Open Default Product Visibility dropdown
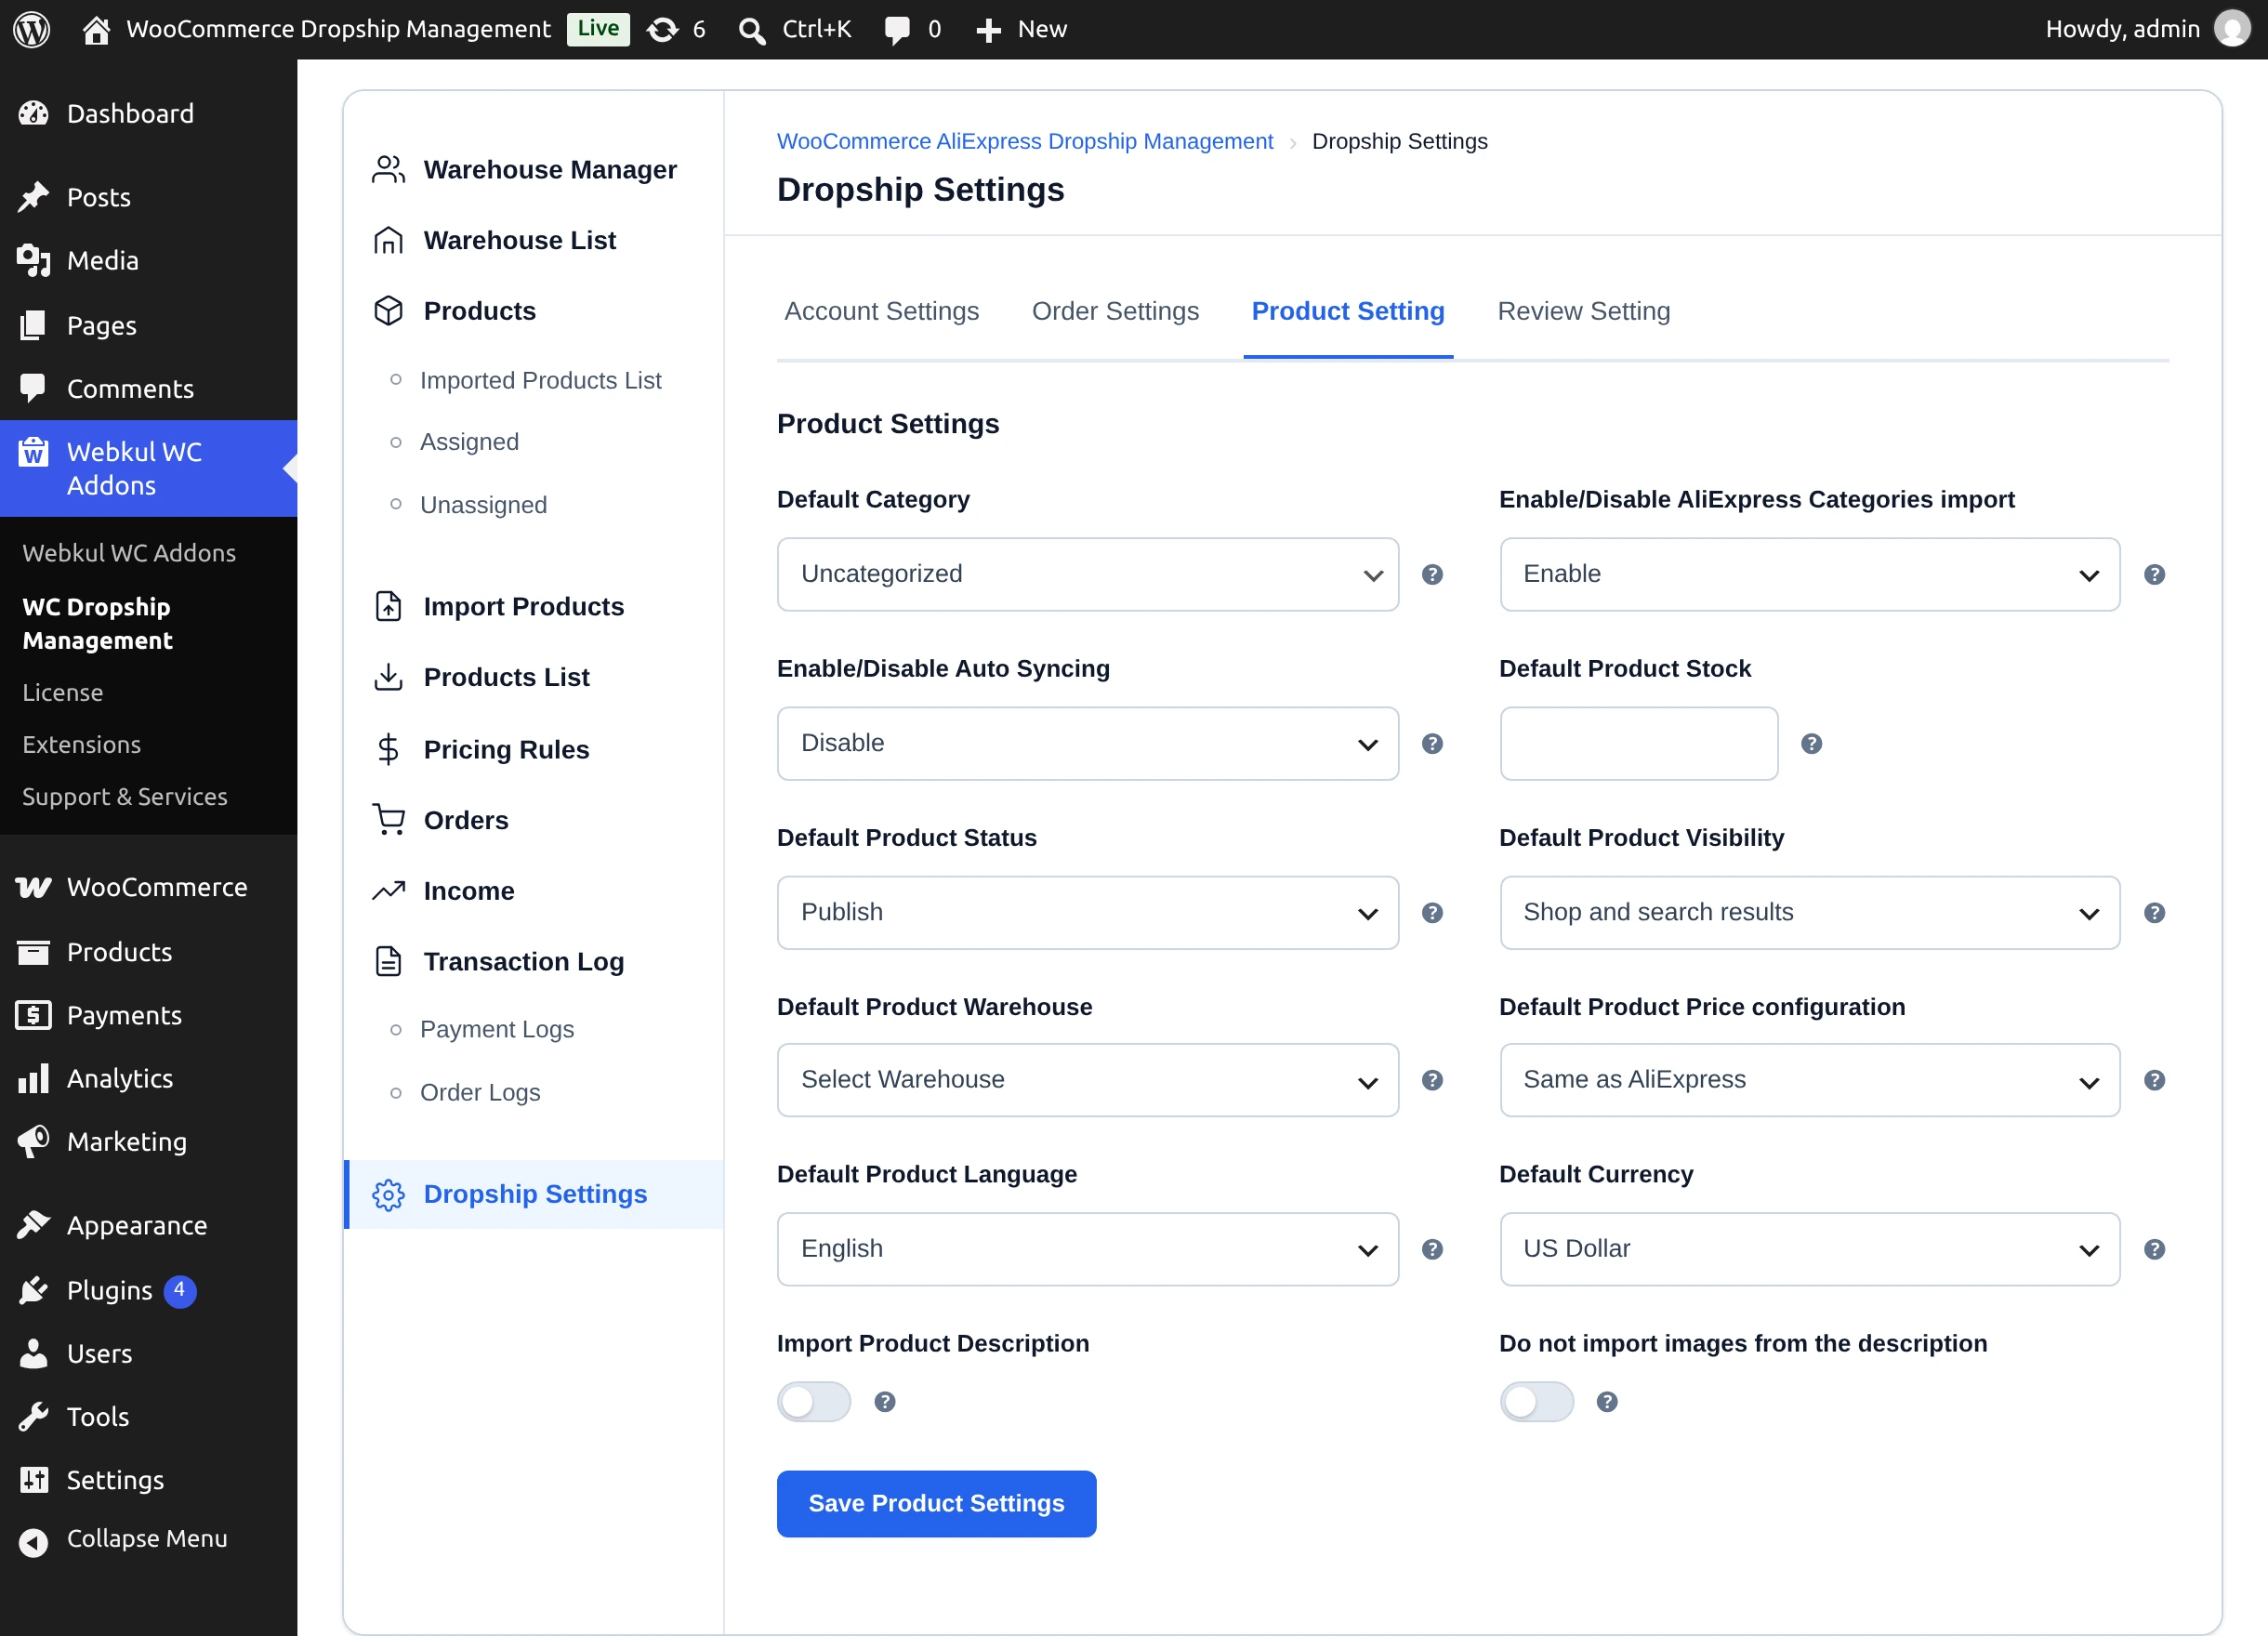This screenshot has width=2268, height=1636. tap(1809, 912)
